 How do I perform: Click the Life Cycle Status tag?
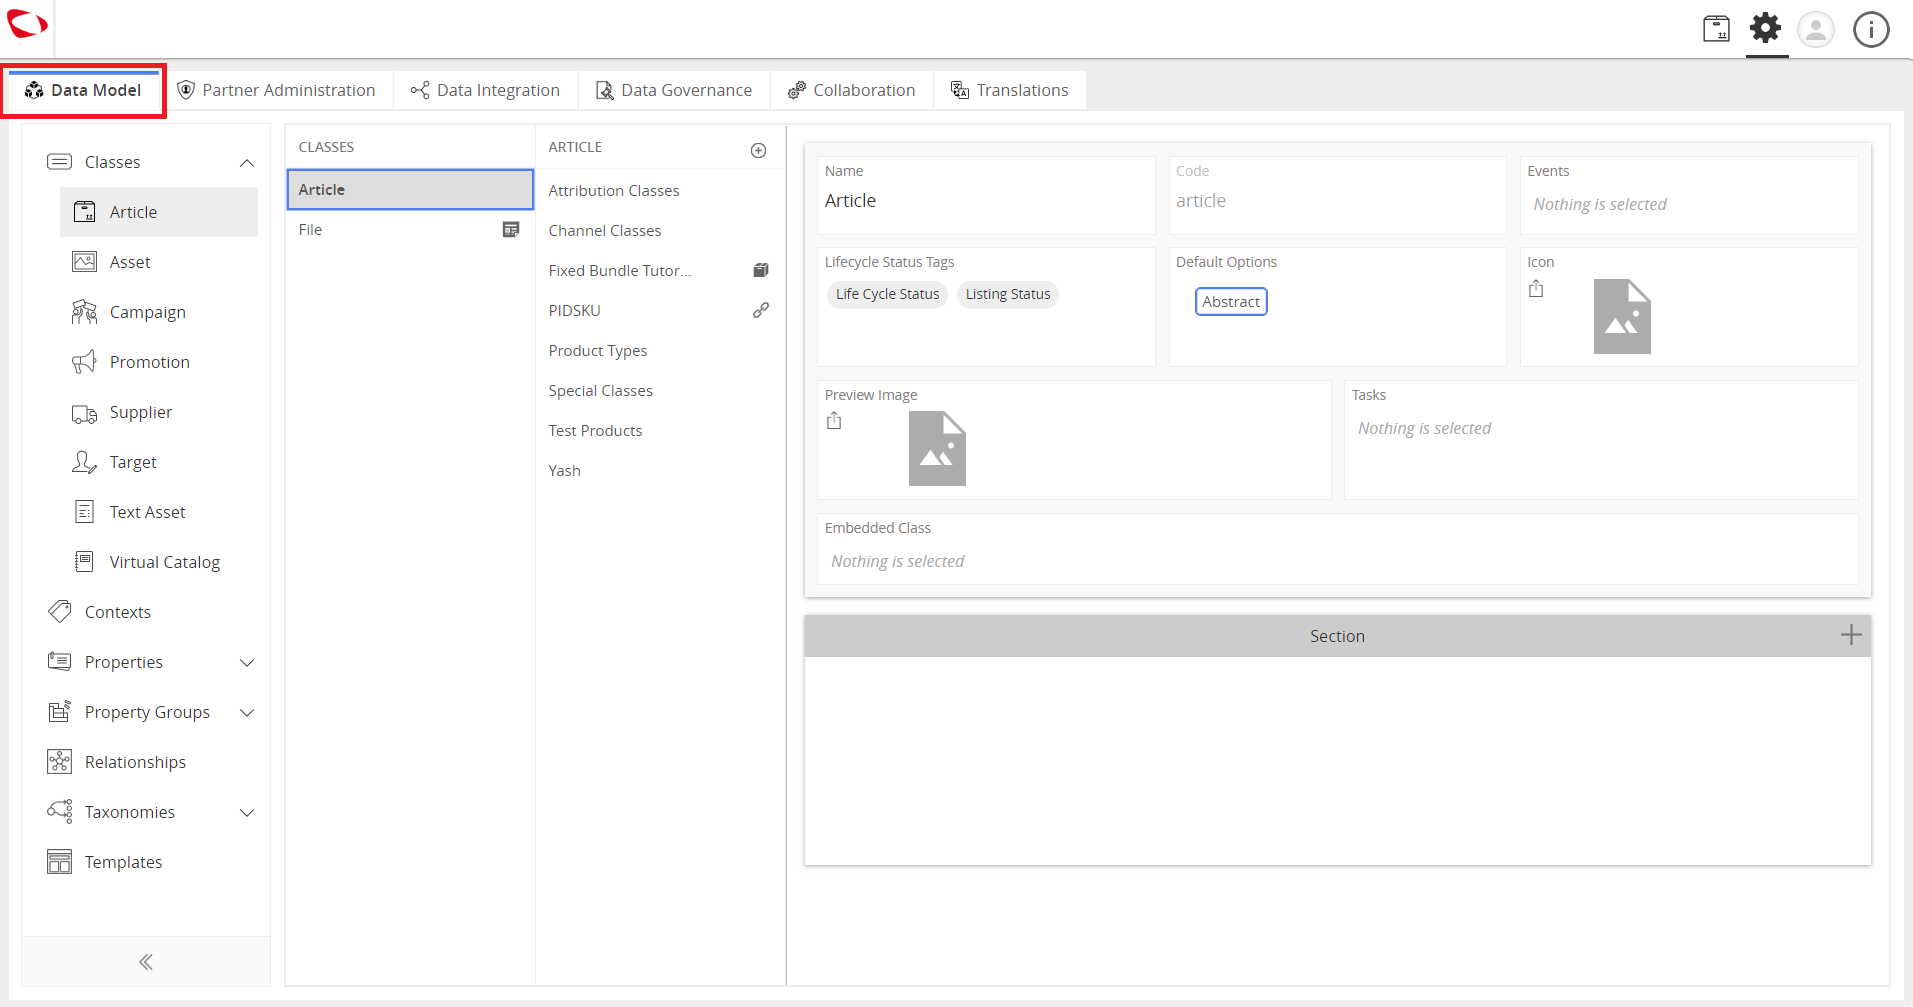pyautogui.click(x=887, y=294)
